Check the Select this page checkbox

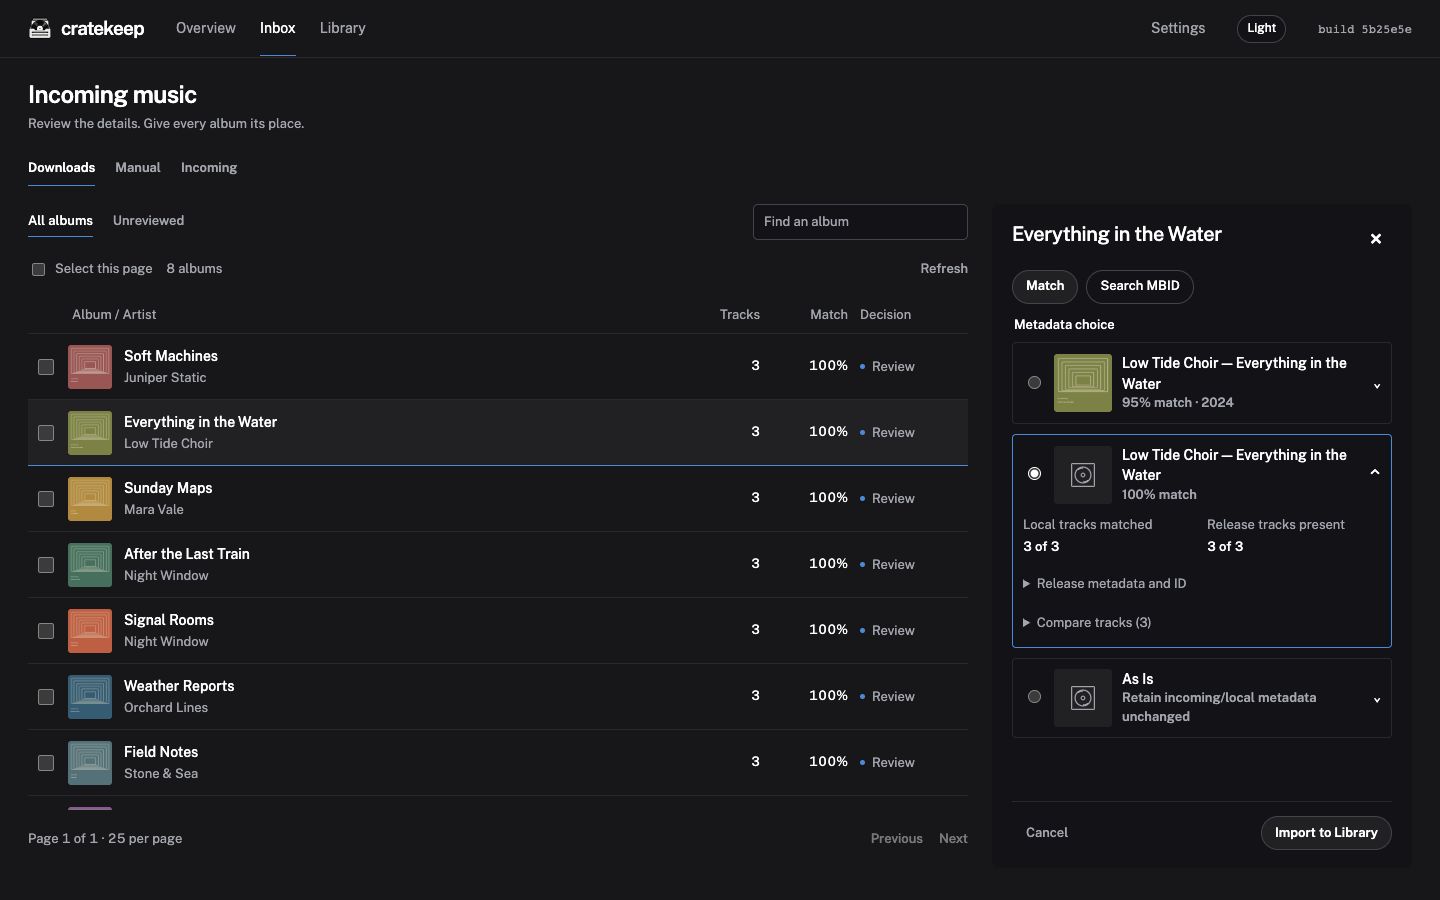(x=38, y=269)
